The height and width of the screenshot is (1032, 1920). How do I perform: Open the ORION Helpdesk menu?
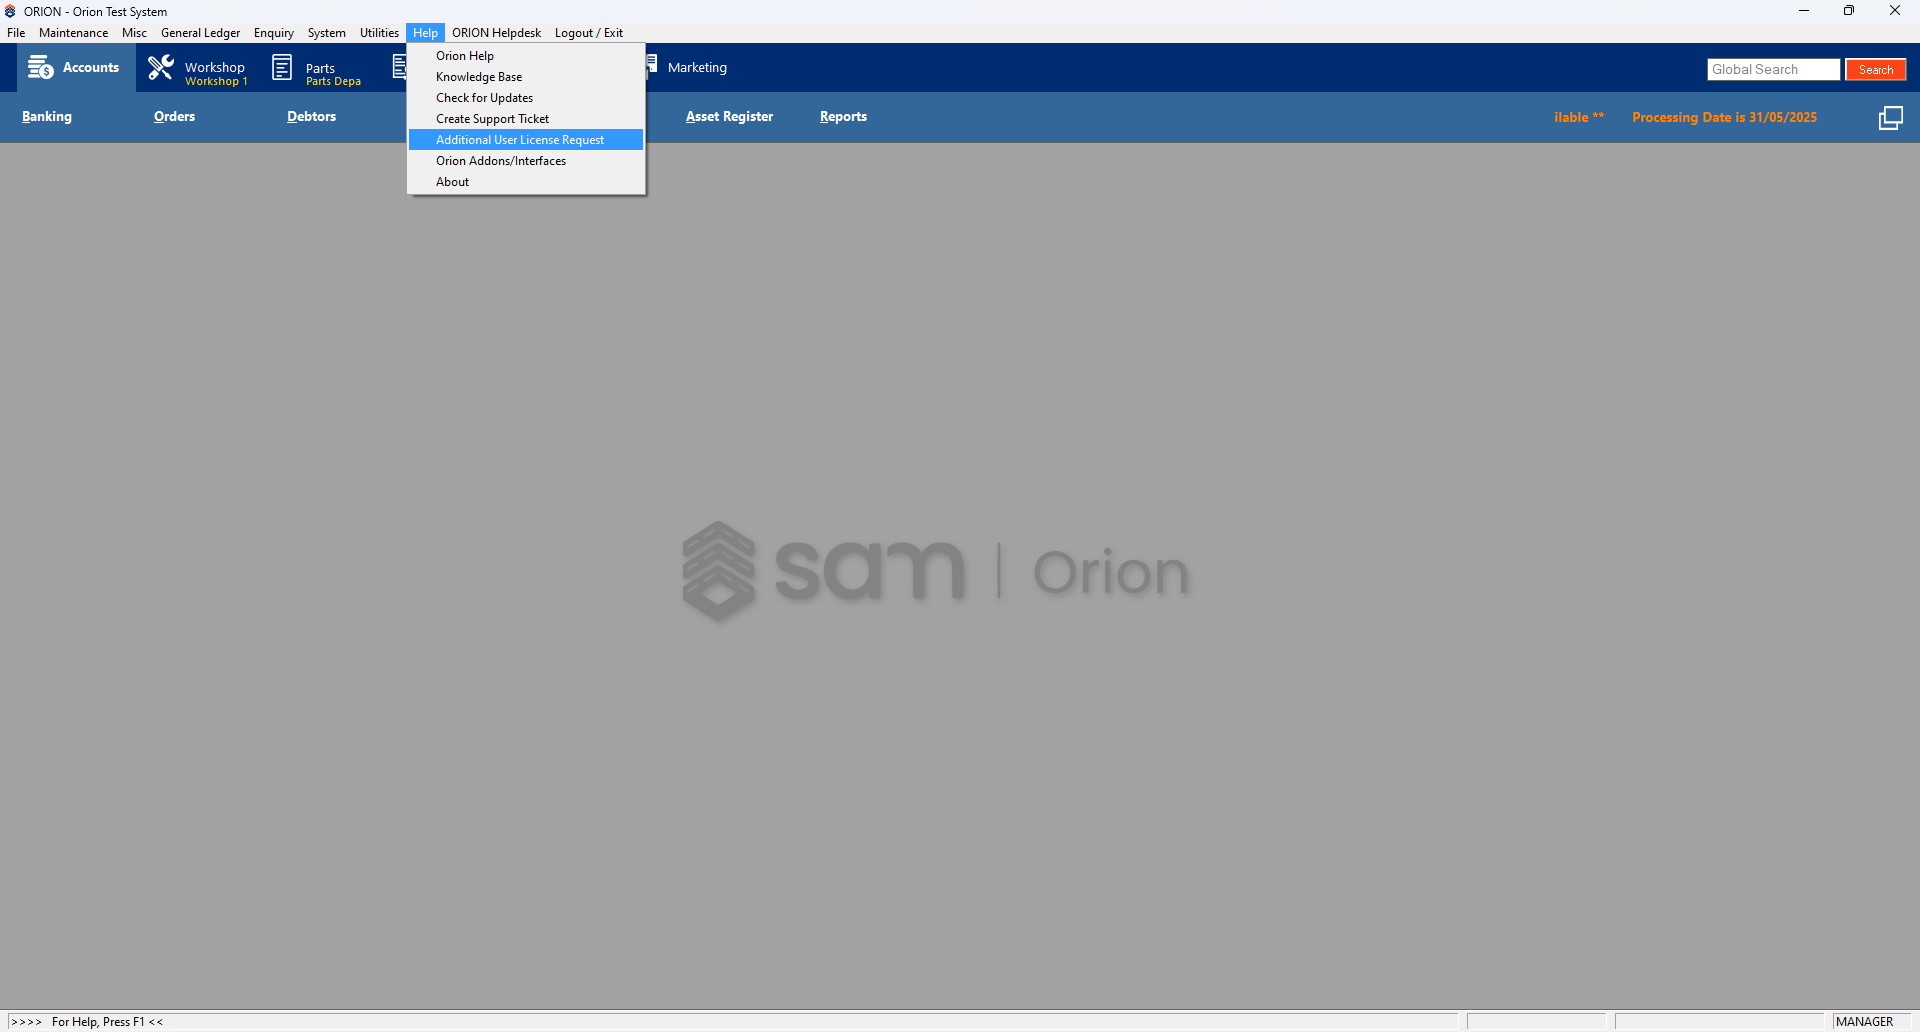coord(496,32)
